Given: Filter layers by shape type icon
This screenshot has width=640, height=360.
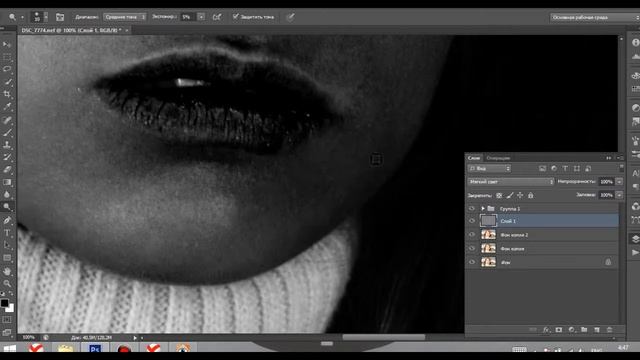Looking at the screenshot, I should point(577,169).
